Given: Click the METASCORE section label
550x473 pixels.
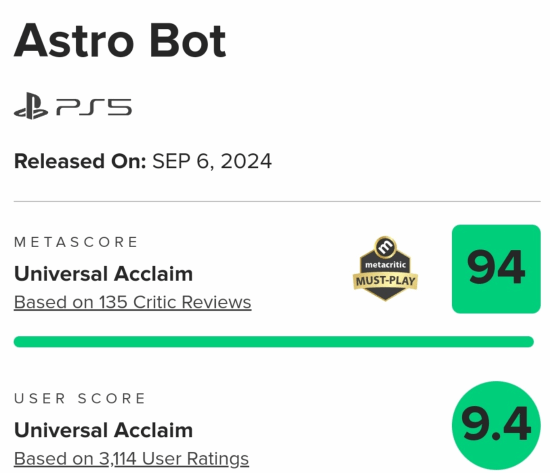Looking at the screenshot, I should [x=76, y=242].
